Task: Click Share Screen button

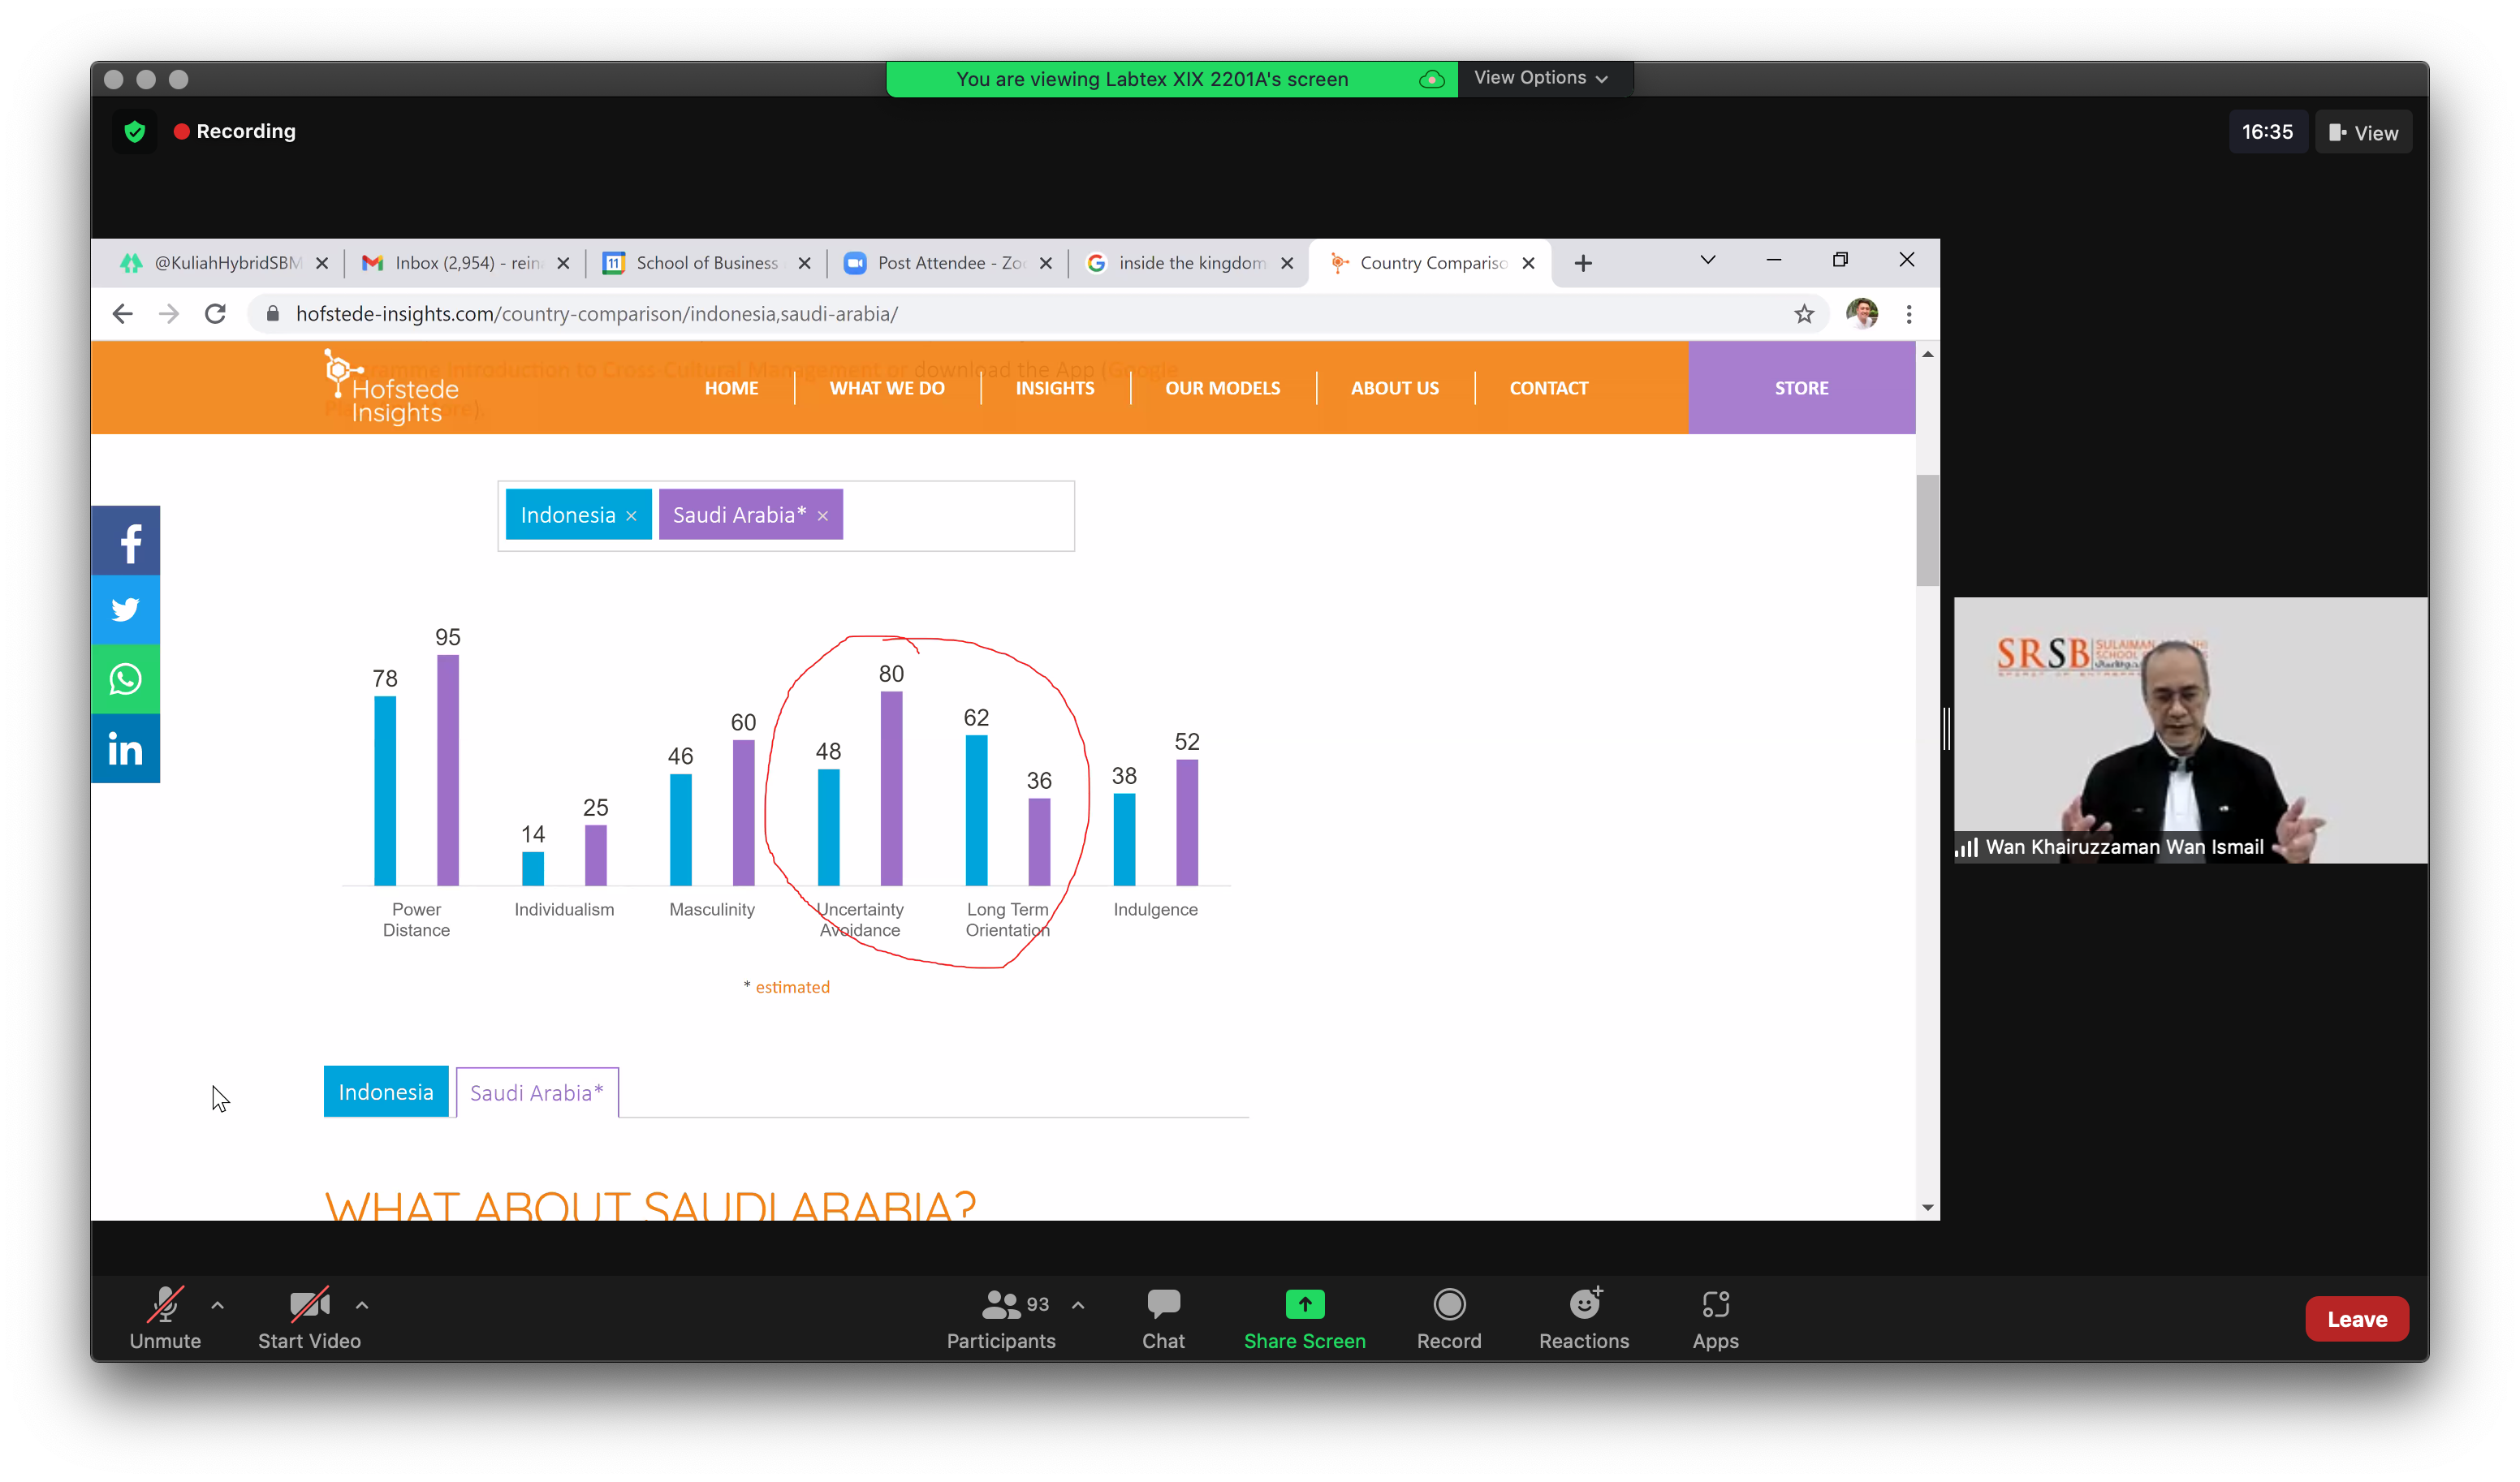Action: 1304,1320
